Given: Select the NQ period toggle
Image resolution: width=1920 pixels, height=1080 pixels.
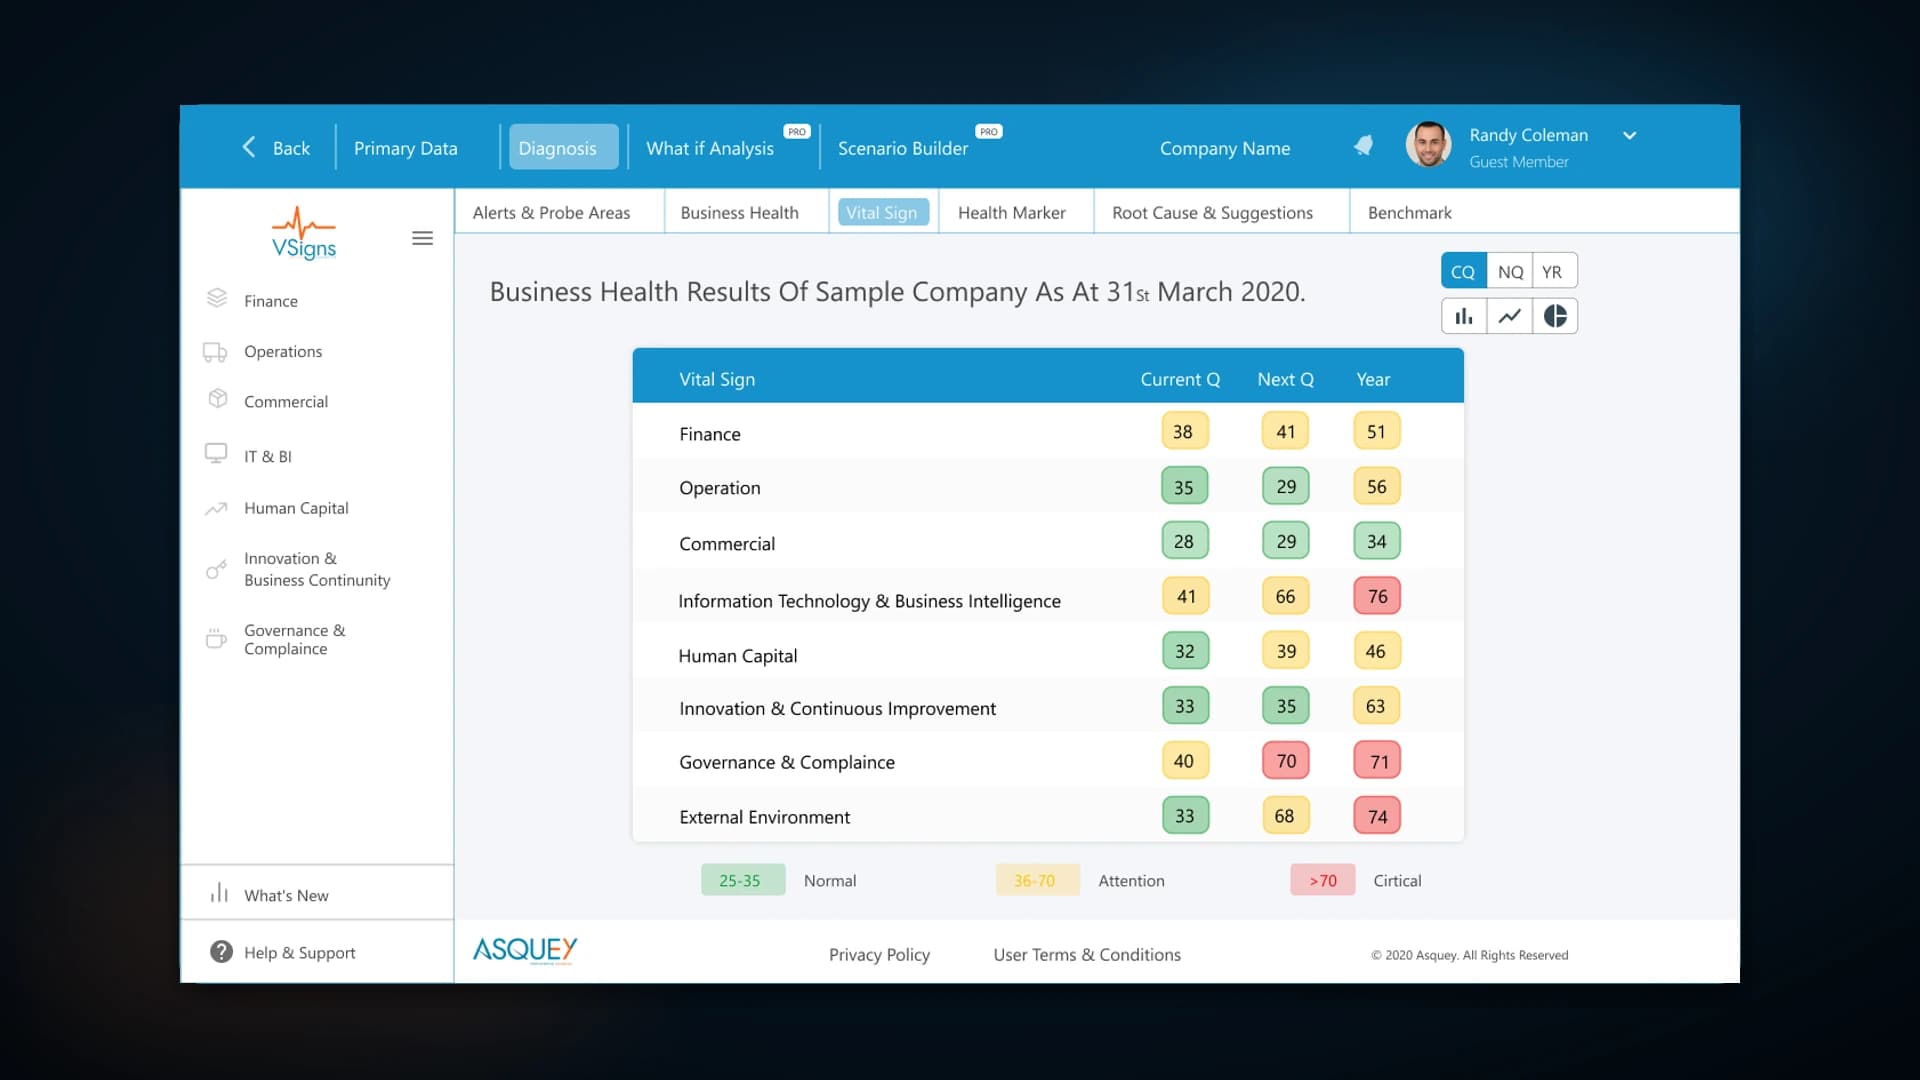Looking at the screenshot, I should (x=1510, y=271).
